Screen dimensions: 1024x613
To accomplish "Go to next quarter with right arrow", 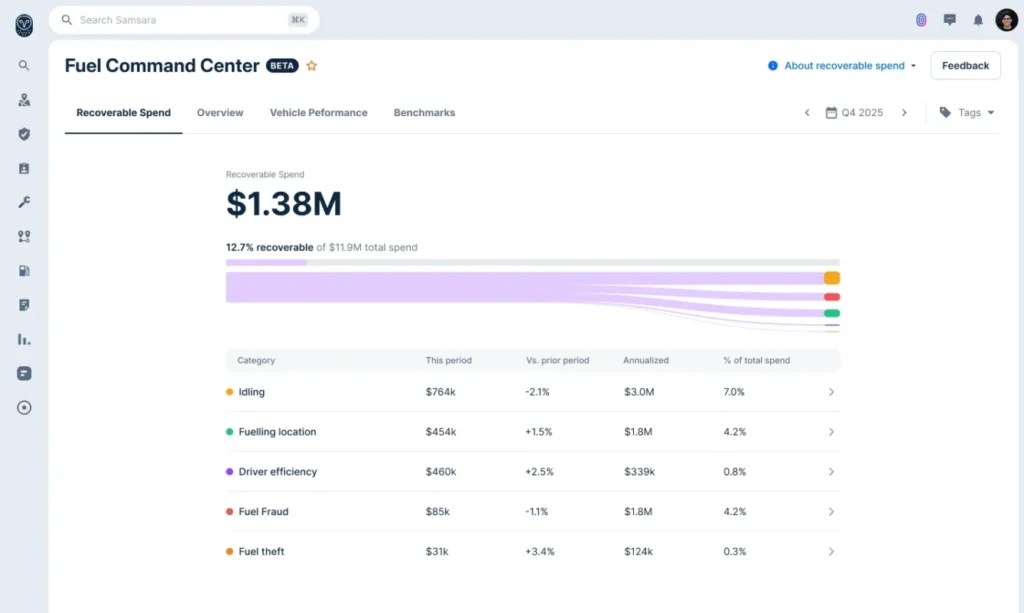I will pyautogui.click(x=904, y=112).
